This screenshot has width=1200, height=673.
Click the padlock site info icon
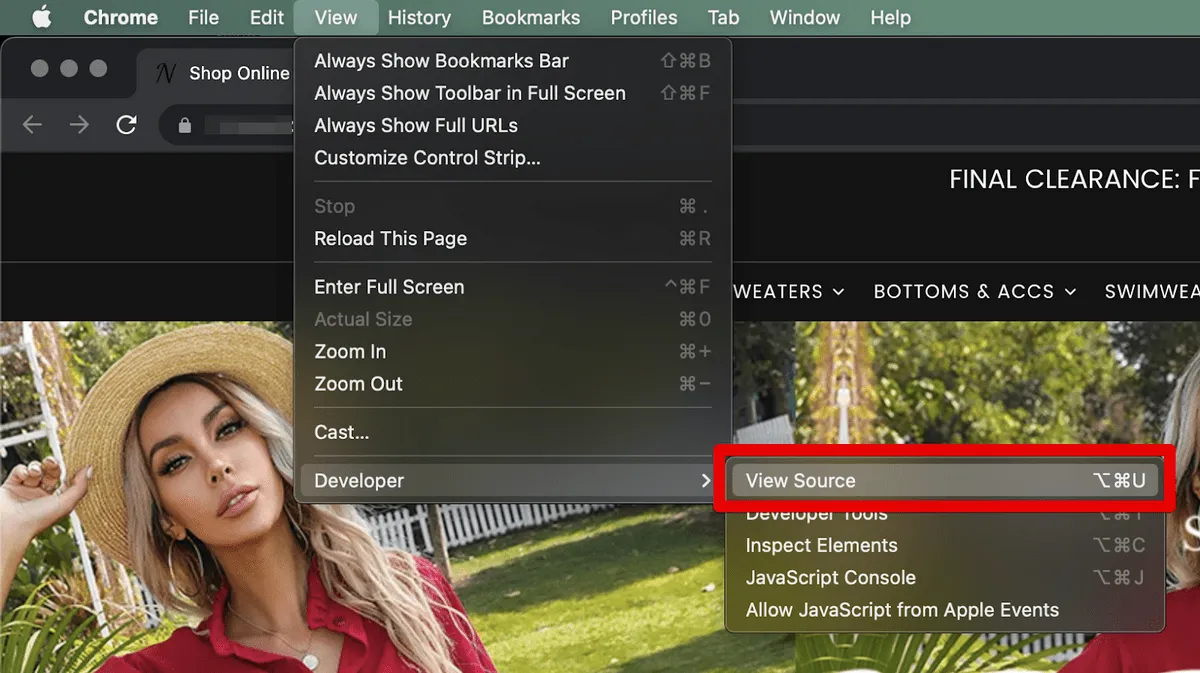tap(184, 125)
